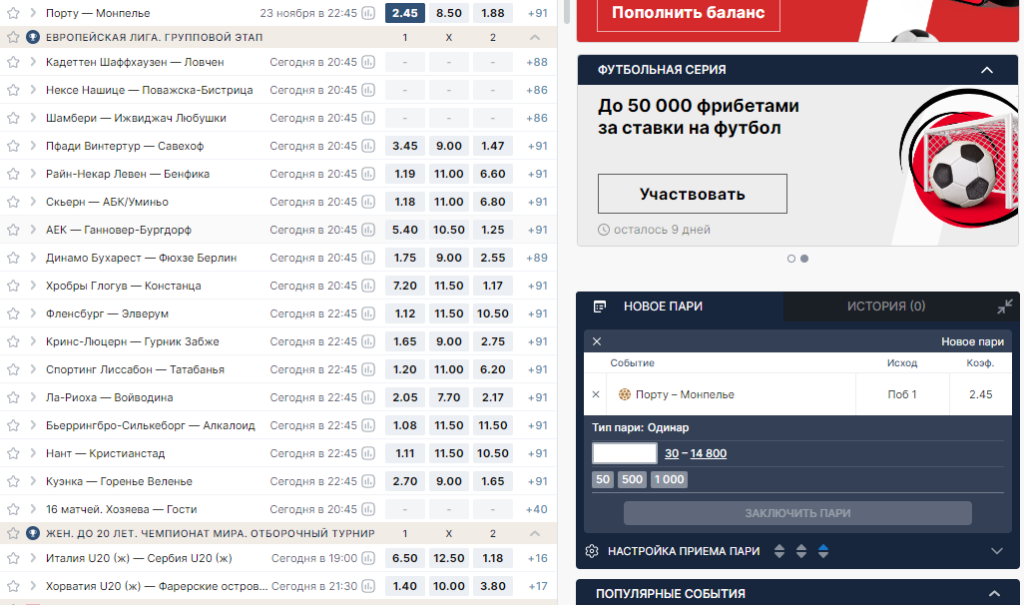
Task: Collapse the Популярные события panel
Action: pos(994,594)
